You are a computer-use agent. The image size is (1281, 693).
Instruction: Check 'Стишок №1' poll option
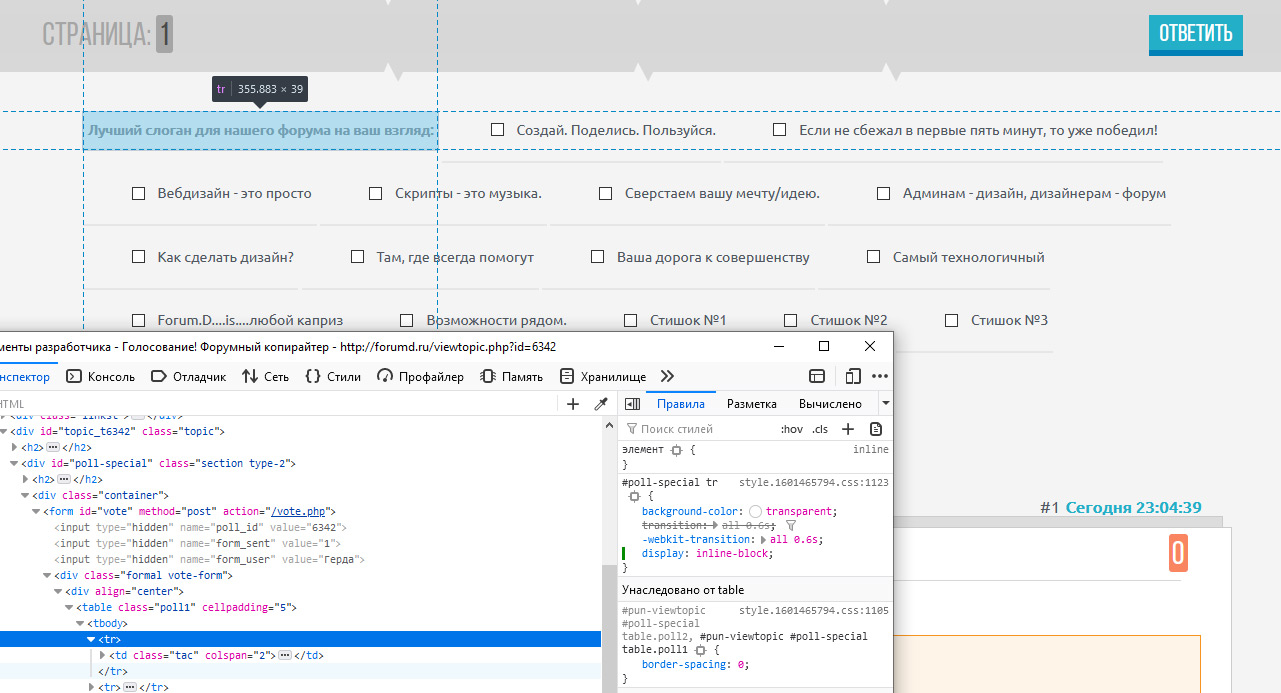pyautogui.click(x=630, y=321)
